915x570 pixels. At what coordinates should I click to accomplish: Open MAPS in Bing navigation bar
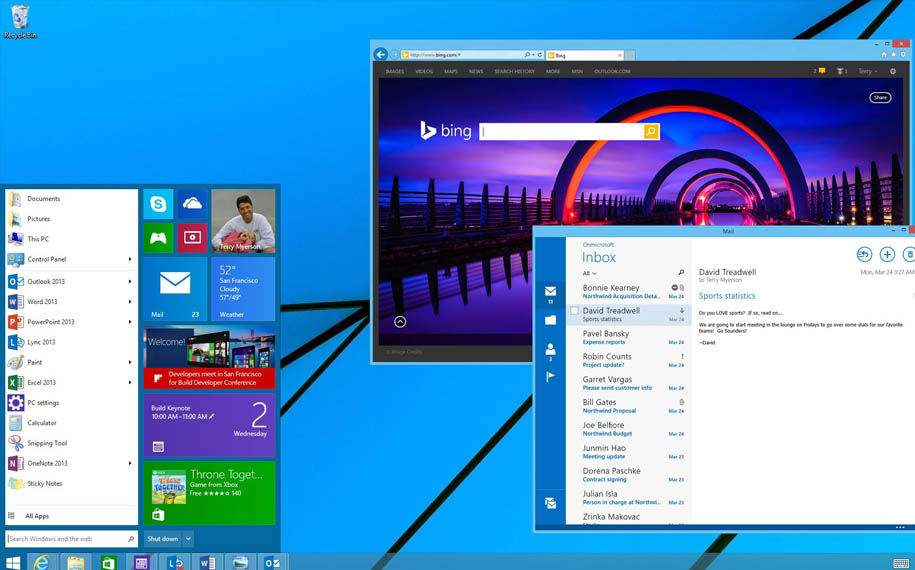450,72
